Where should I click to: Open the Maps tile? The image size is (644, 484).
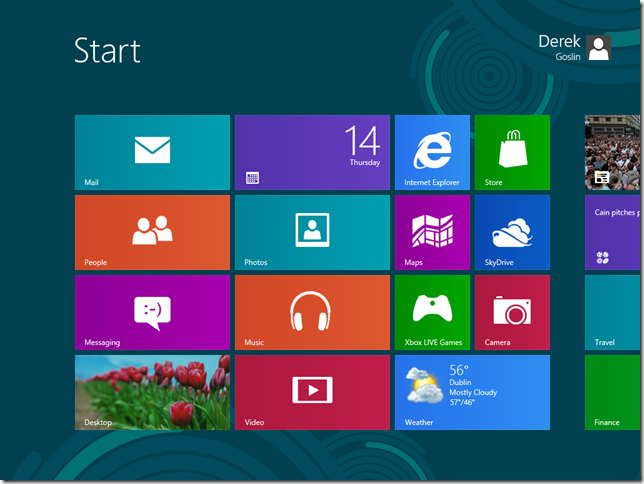click(x=432, y=233)
